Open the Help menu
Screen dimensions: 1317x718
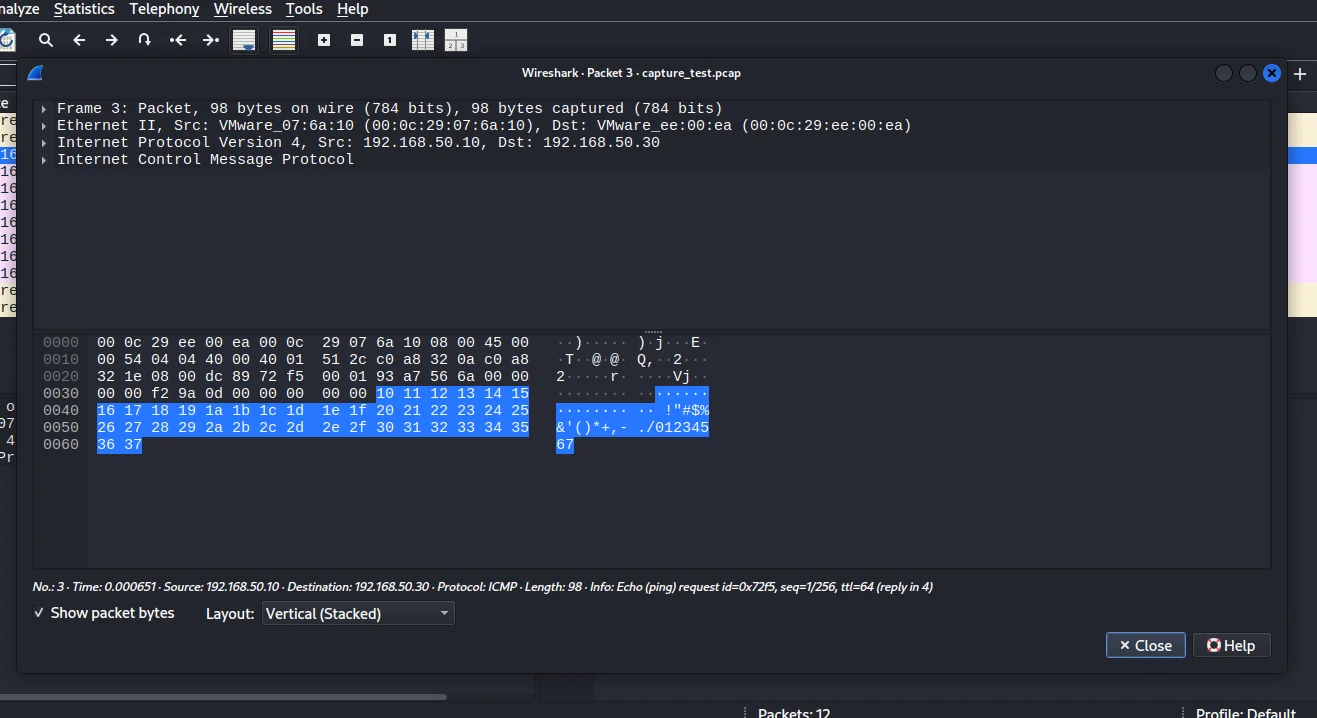coord(353,9)
